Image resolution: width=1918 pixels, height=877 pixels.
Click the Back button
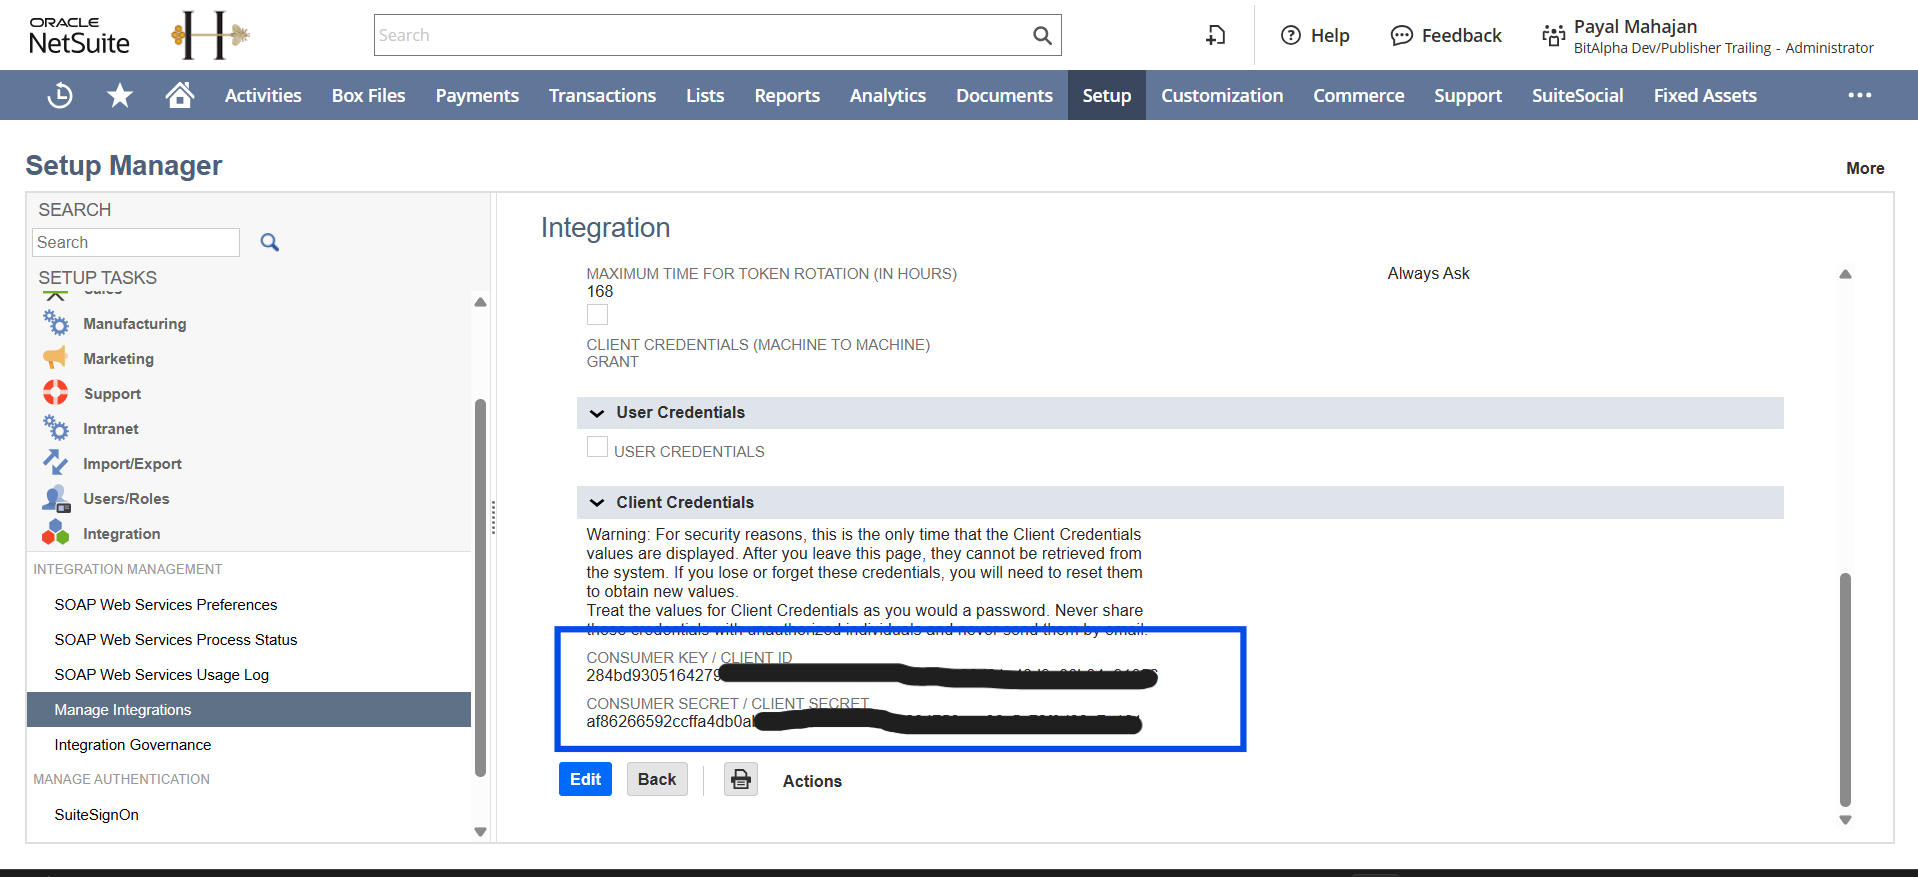click(657, 779)
